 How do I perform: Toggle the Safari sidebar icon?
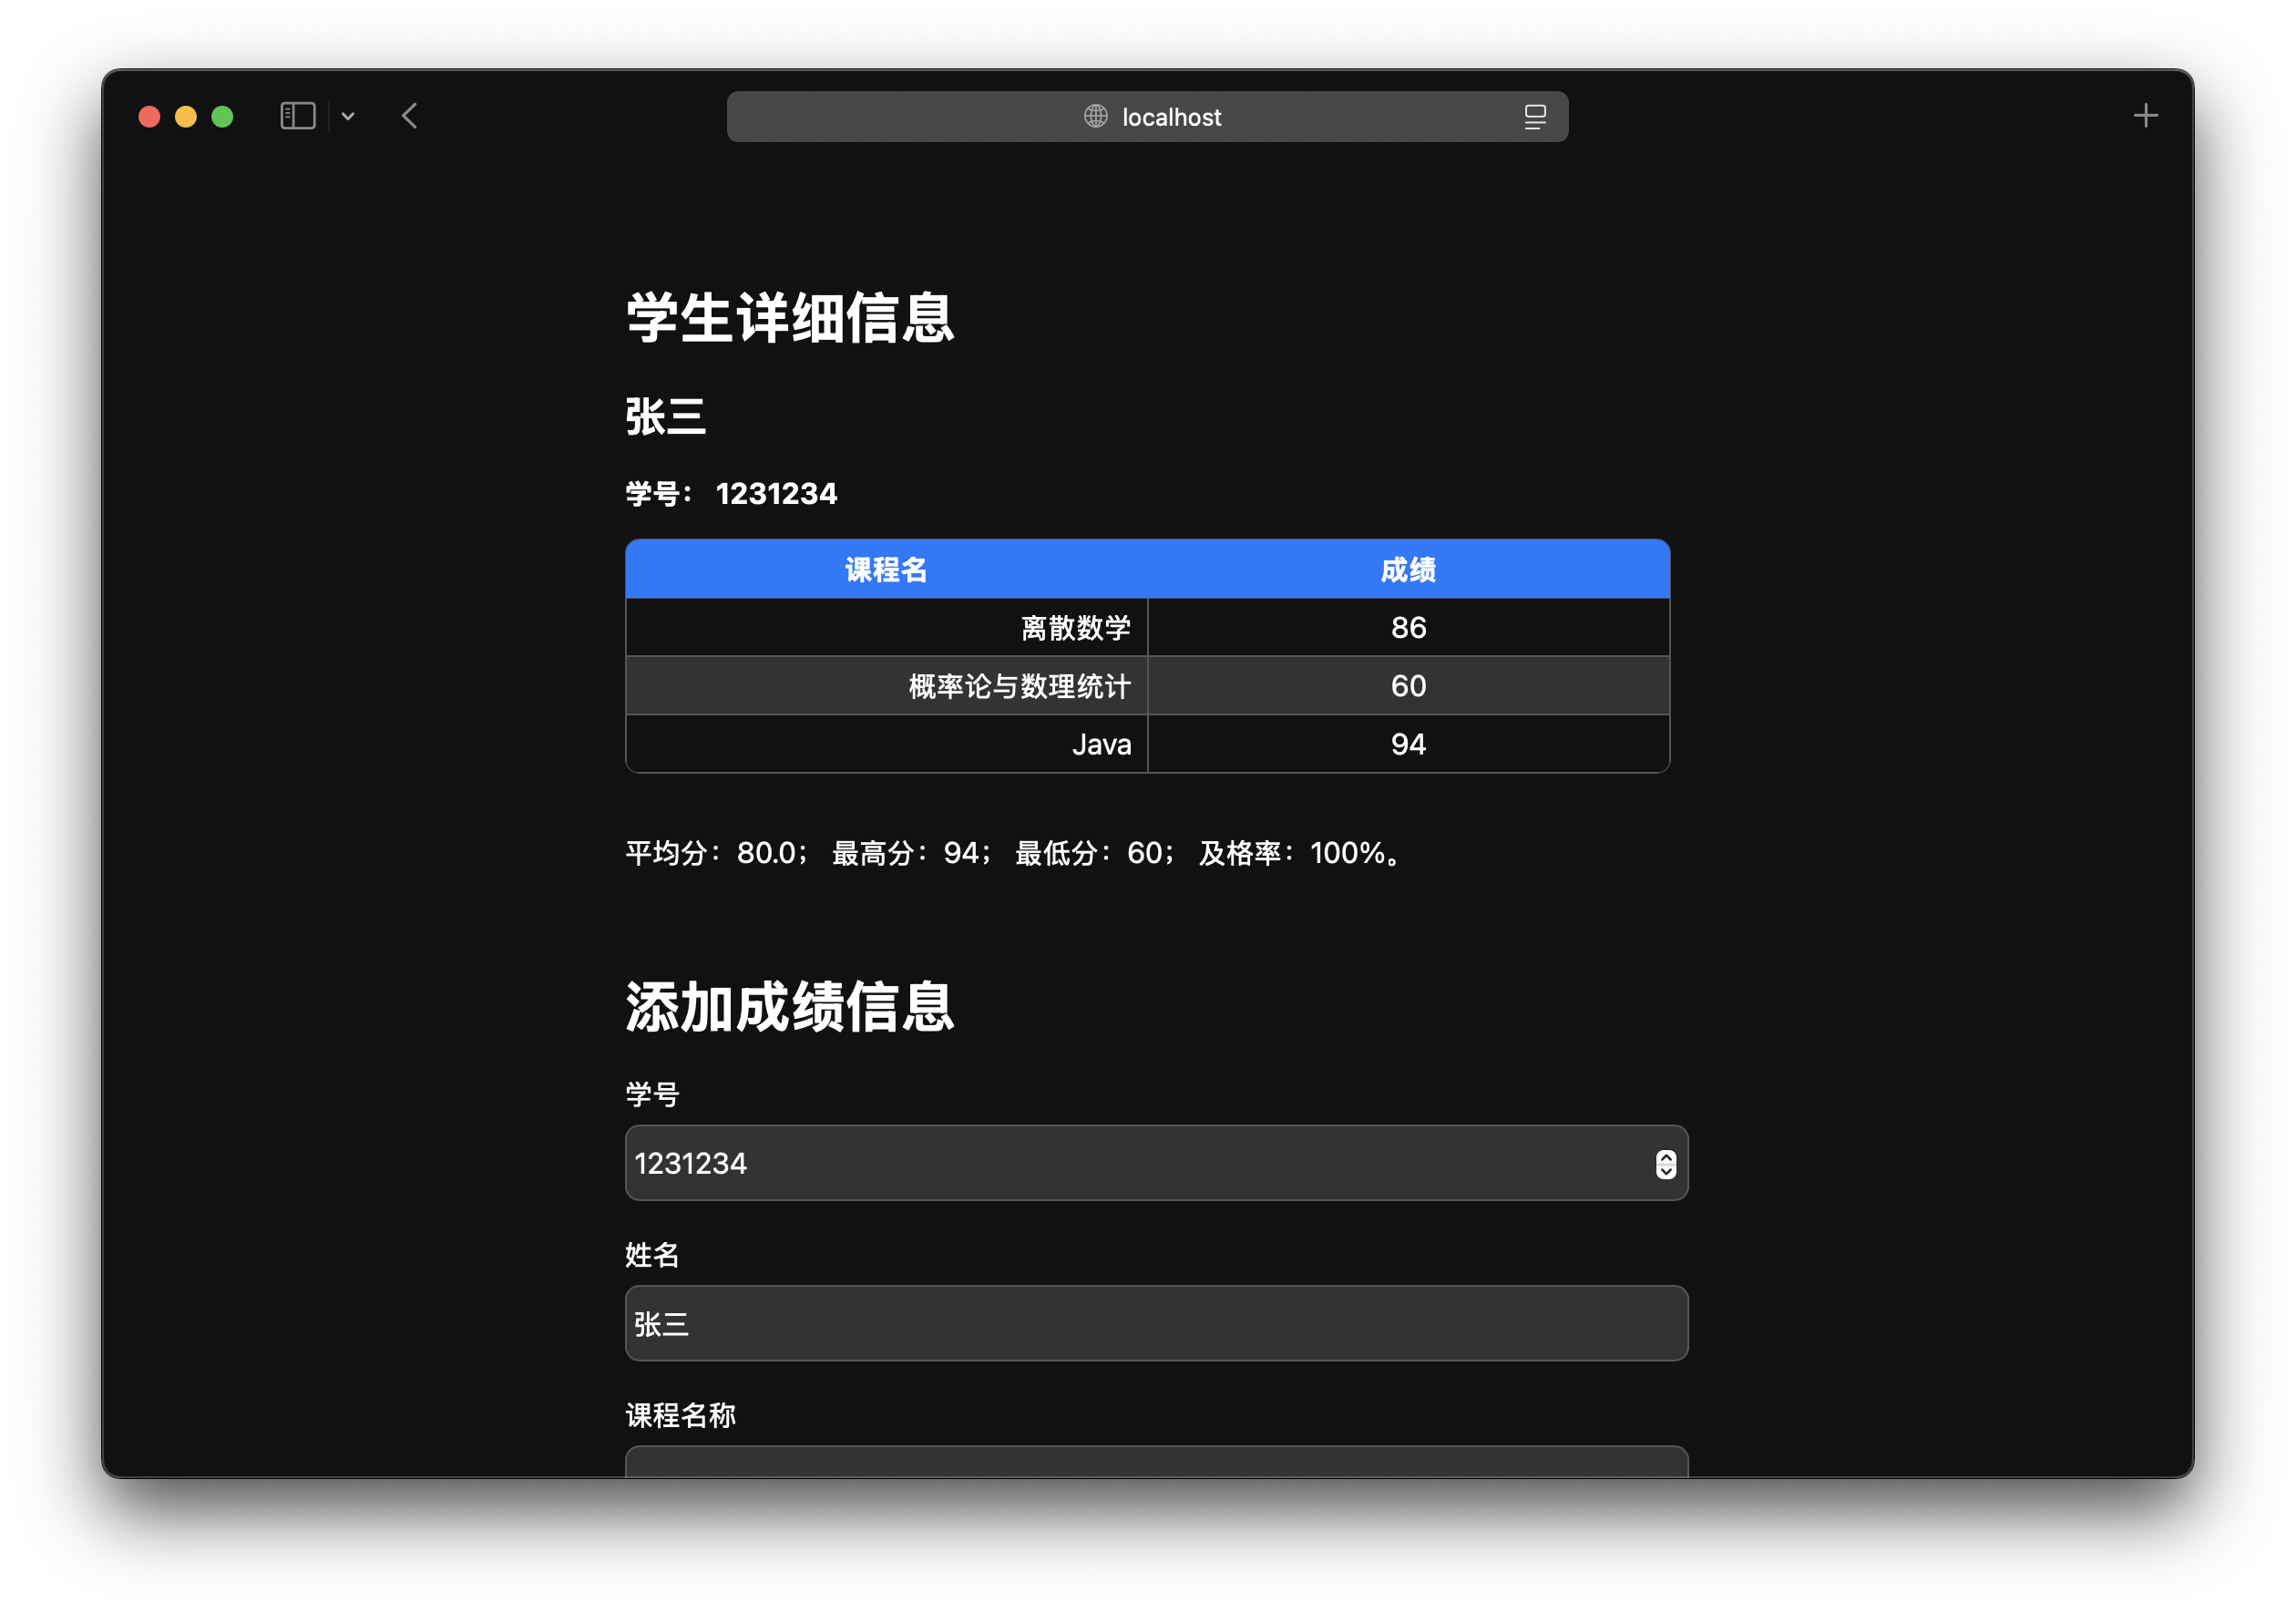297,116
